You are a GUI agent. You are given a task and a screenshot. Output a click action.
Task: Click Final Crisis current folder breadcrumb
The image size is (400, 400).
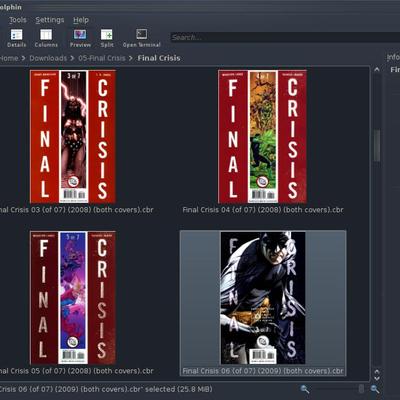(x=159, y=58)
